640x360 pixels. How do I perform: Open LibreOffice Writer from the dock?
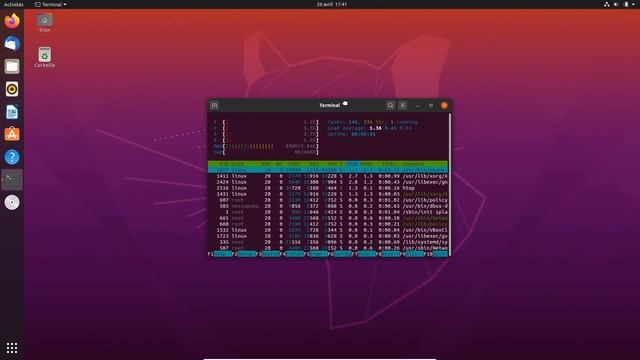click(12, 112)
